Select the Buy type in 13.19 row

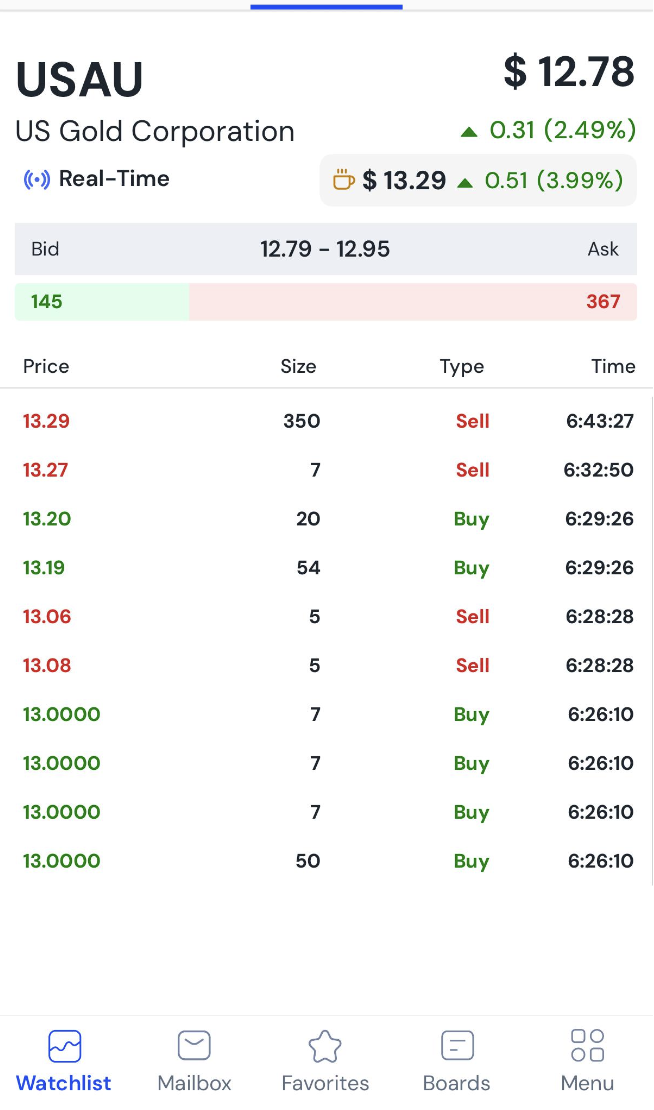[x=471, y=569]
